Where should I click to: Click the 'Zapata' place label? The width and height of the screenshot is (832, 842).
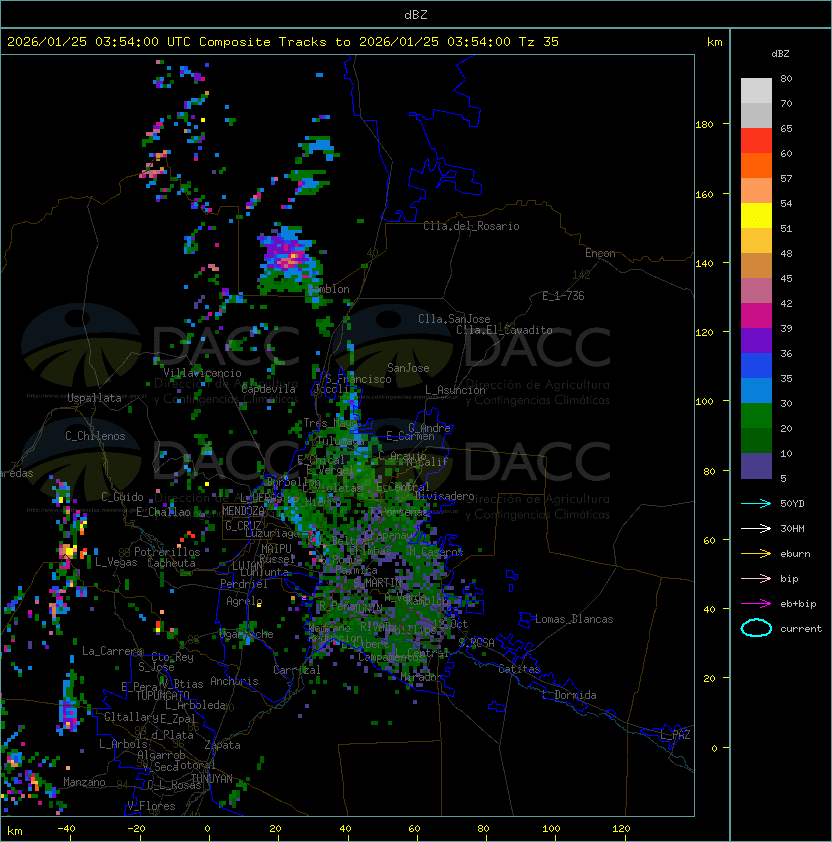point(222,745)
